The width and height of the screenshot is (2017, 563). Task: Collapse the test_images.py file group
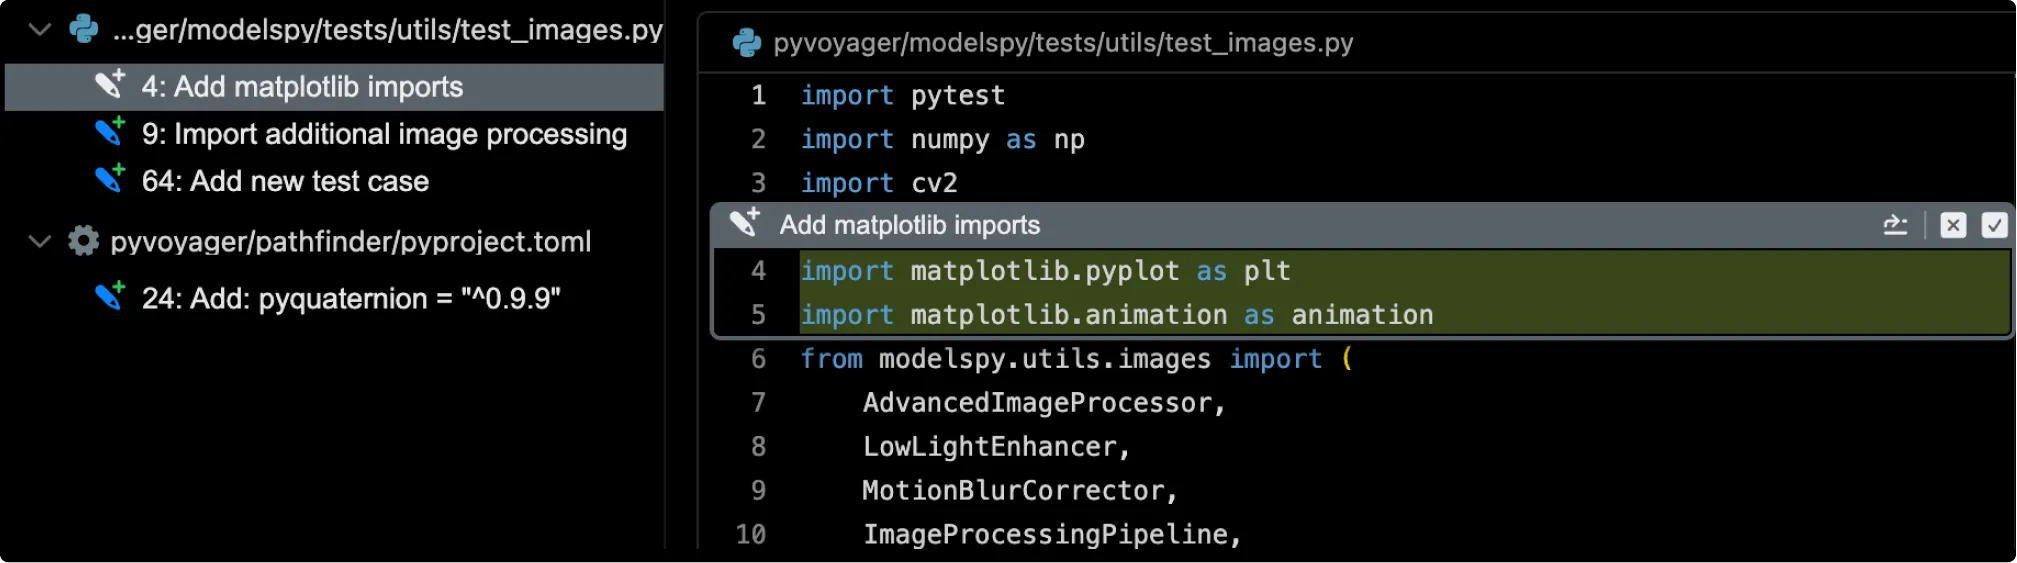coord(40,29)
